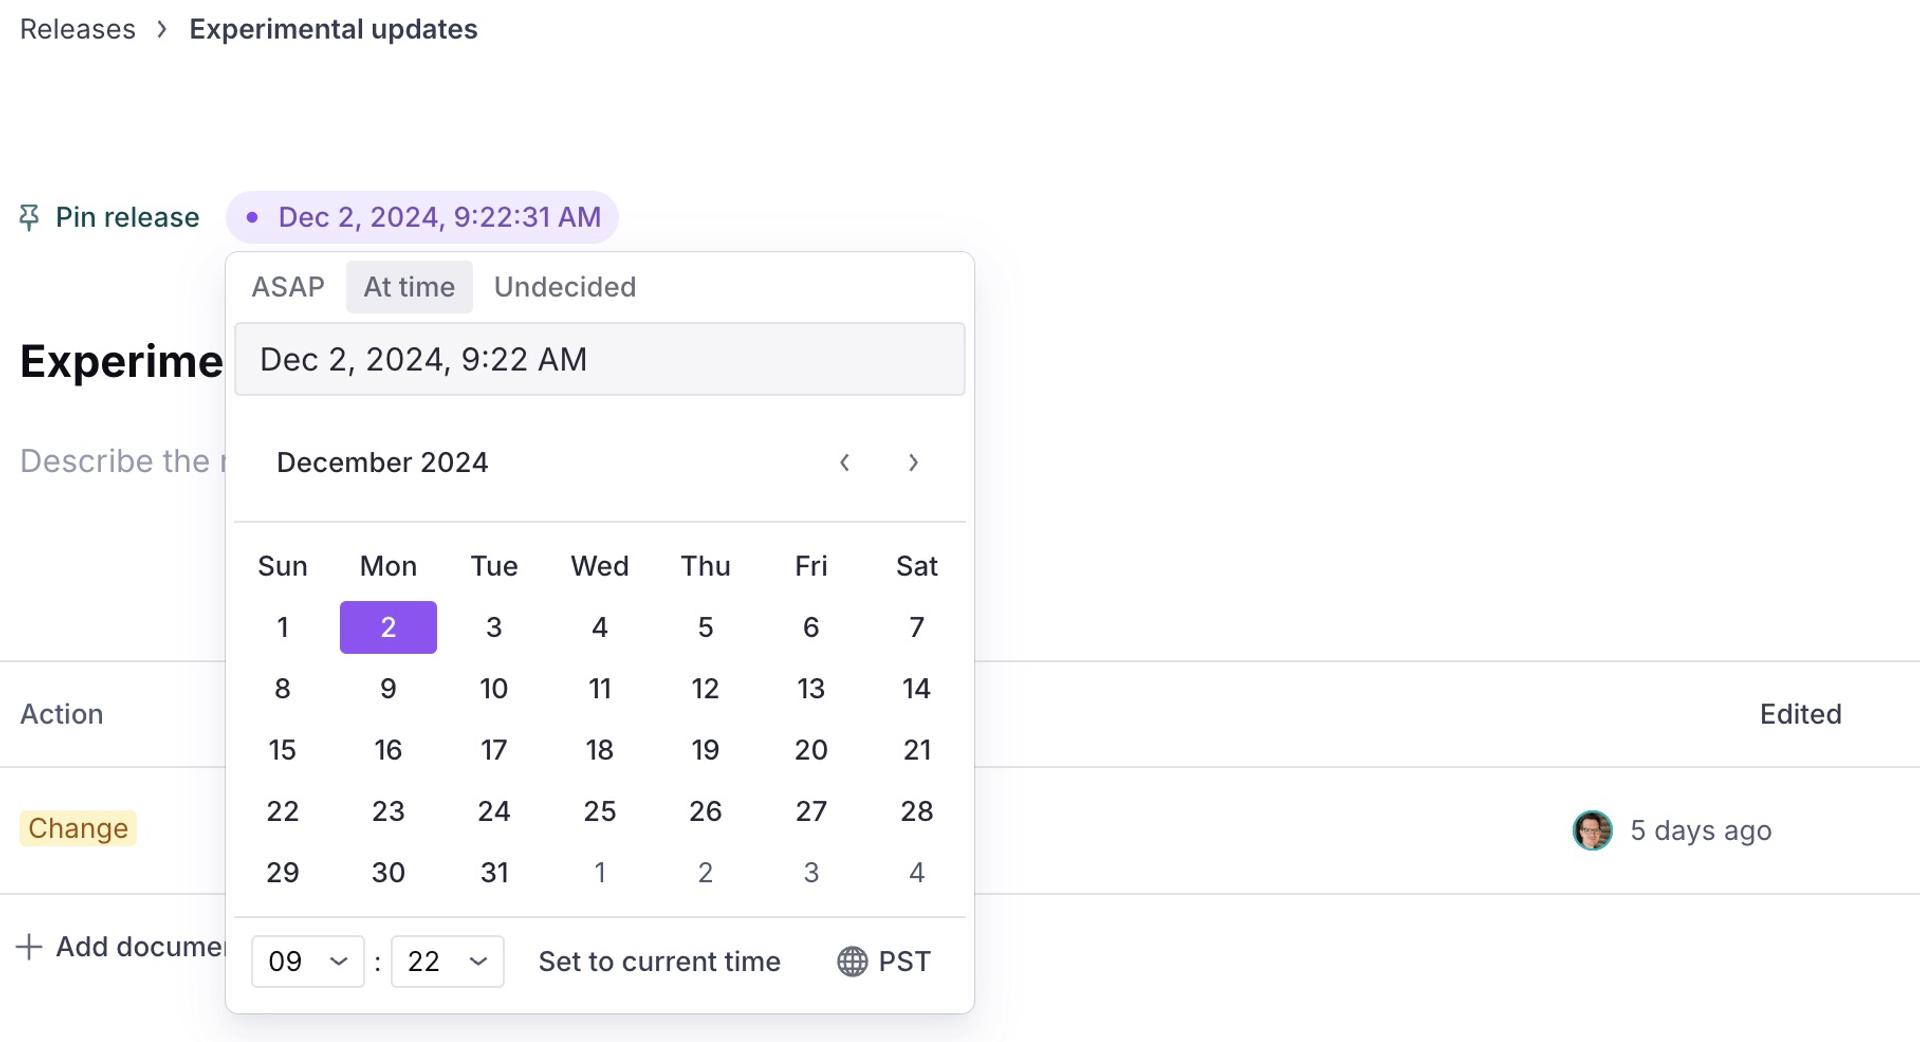Select December 25 in the calendar
This screenshot has height=1042, width=1920.
click(x=599, y=811)
